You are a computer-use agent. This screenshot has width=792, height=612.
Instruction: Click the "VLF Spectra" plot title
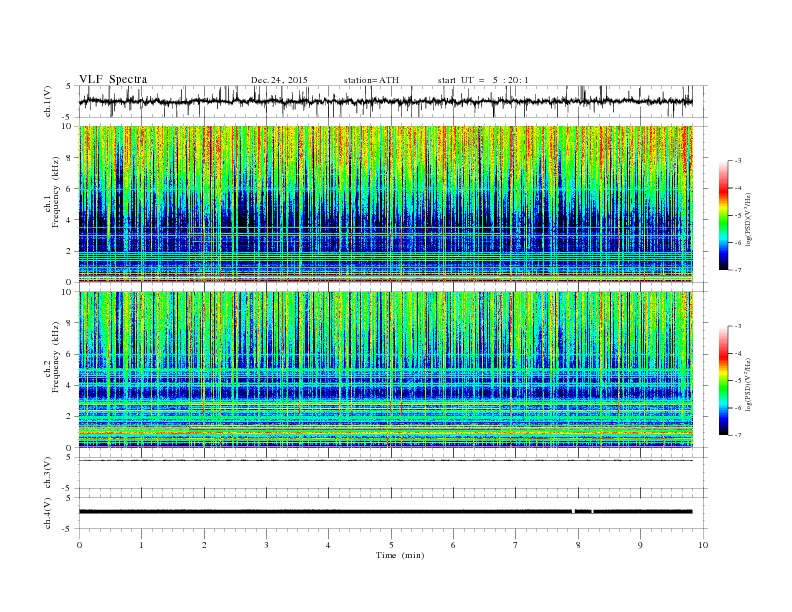coord(113,79)
